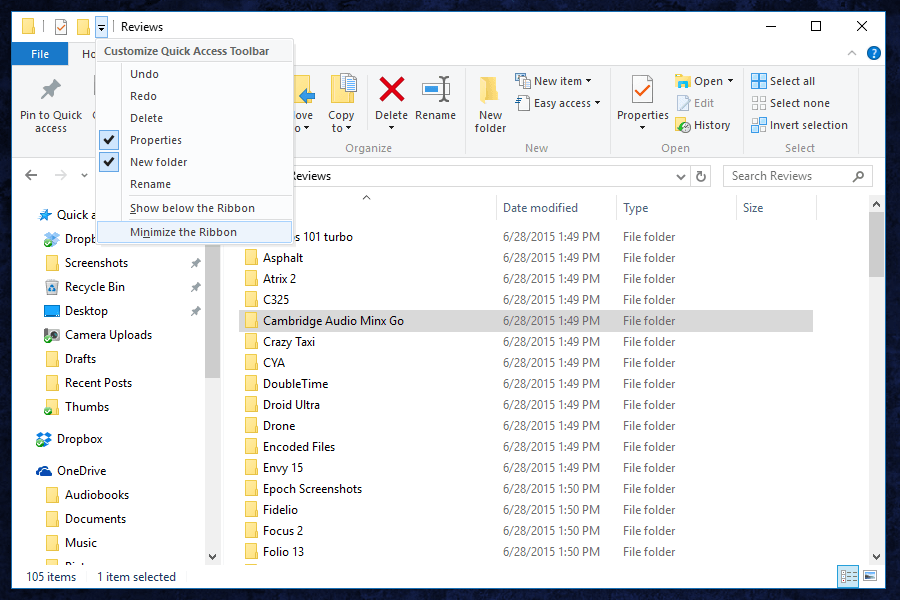Click the navigation pane scroll down arrow
The image size is (900, 600).
[212, 556]
